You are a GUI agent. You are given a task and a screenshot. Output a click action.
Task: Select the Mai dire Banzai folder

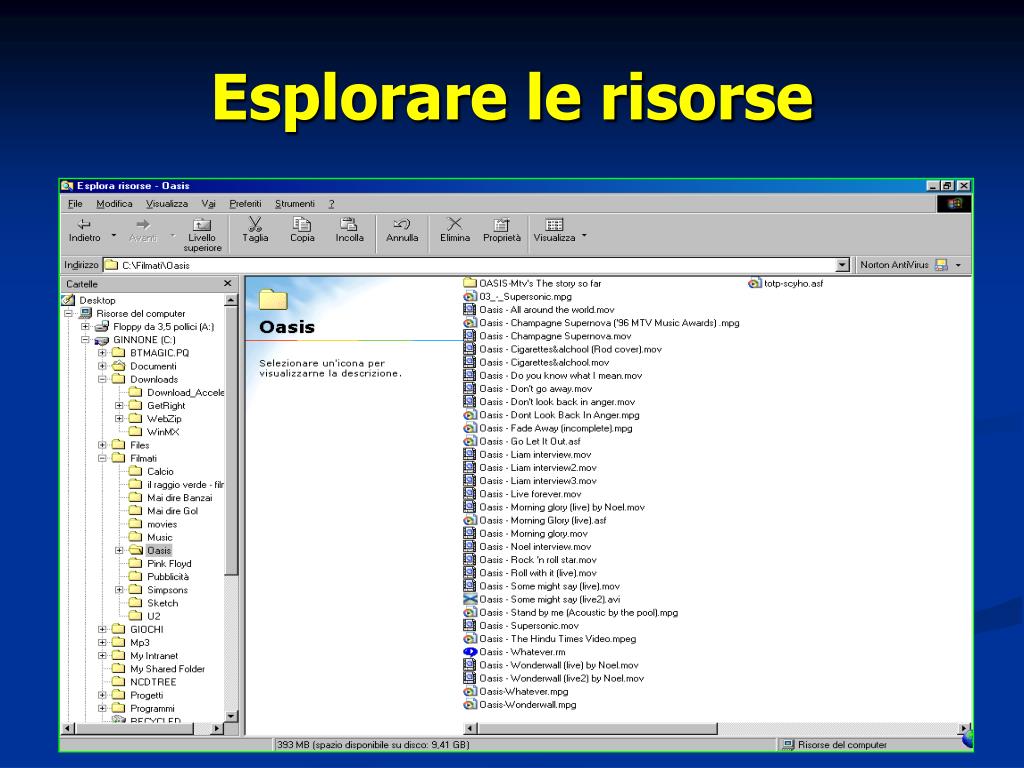(x=180, y=498)
